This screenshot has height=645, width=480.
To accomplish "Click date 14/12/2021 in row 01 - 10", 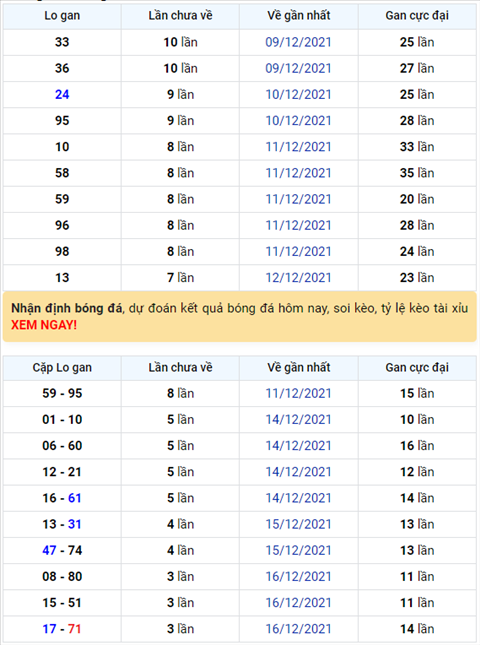I will click(x=298, y=420).
